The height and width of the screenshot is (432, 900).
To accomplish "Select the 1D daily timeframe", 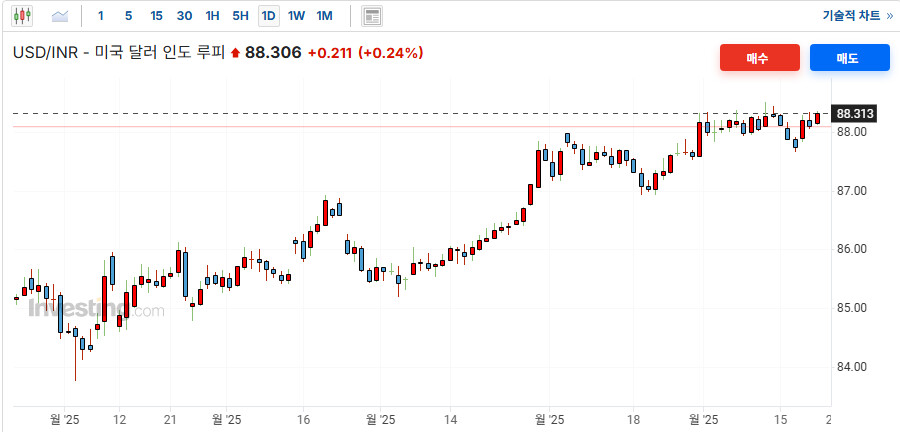I will pos(268,16).
